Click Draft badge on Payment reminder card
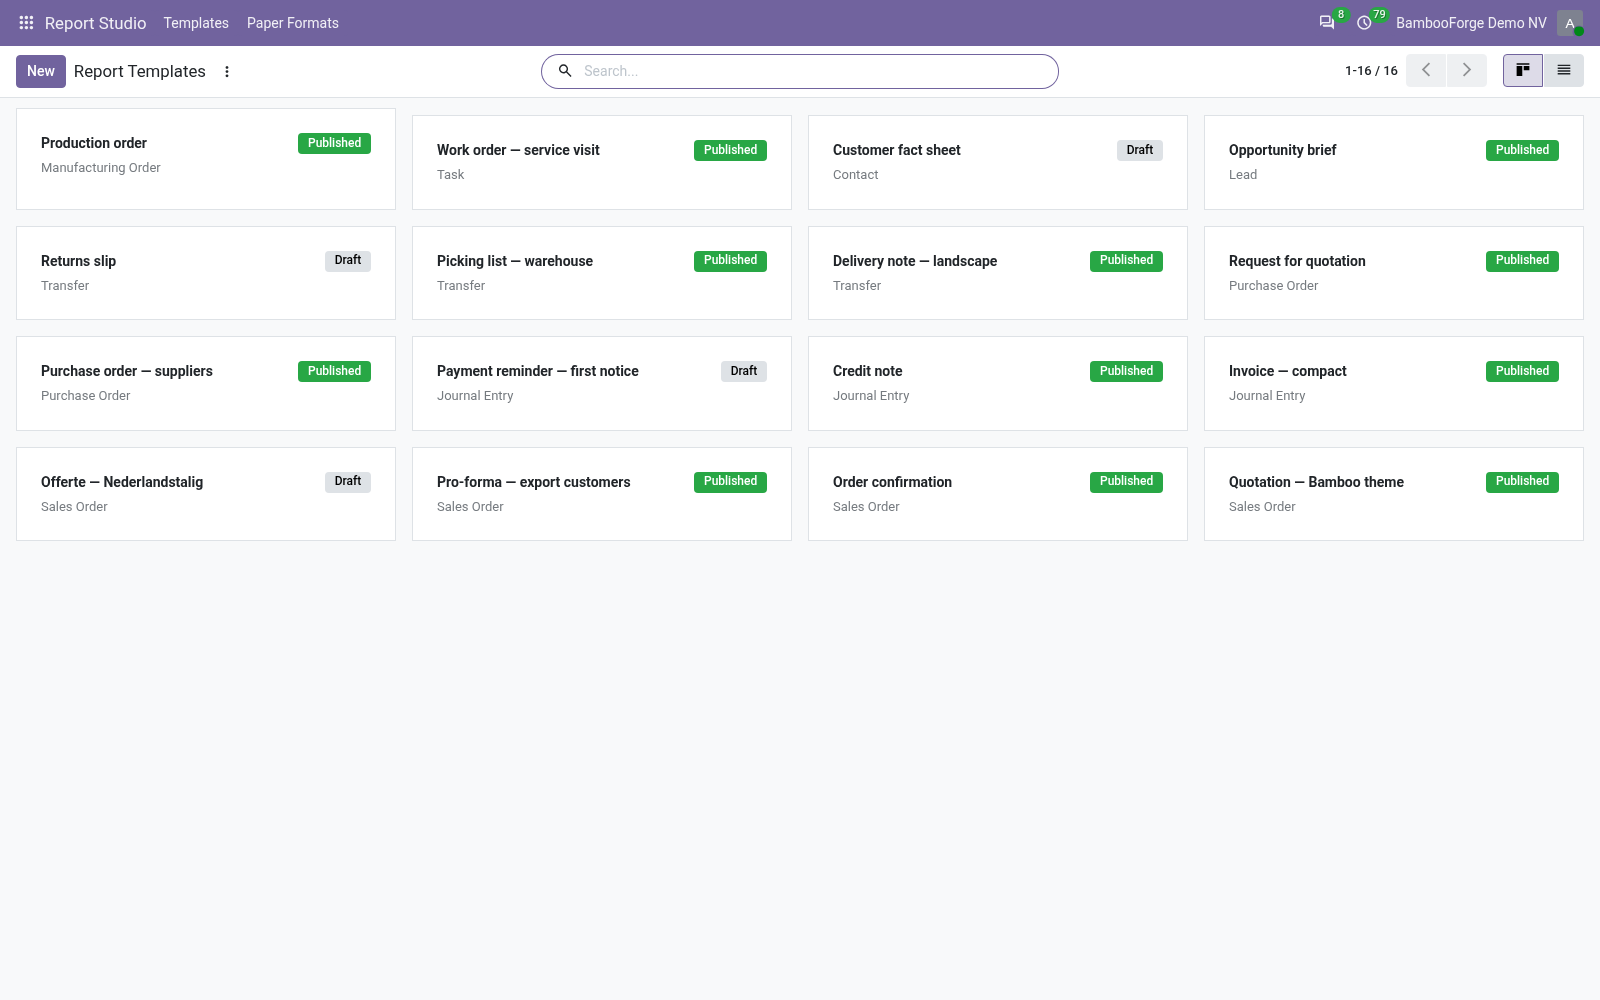1600x1000 pixels. [x=744, y=371]
